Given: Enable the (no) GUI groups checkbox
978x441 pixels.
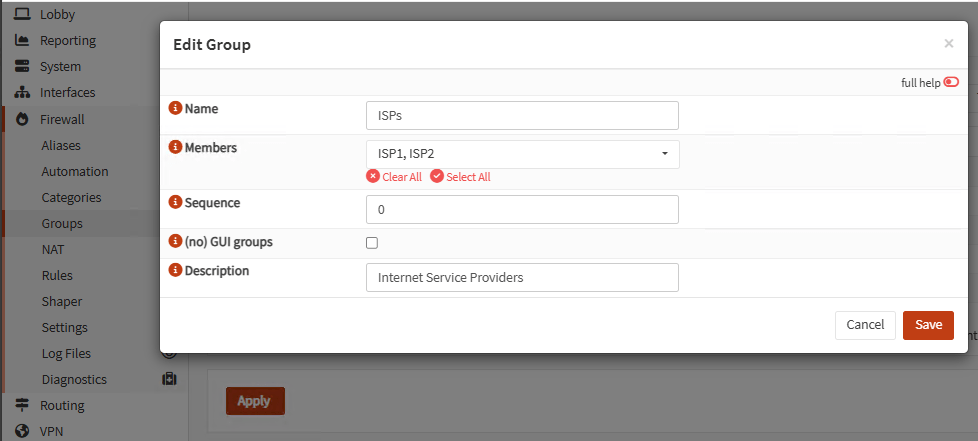Looking at the screenshot, I should pos(372,242).
